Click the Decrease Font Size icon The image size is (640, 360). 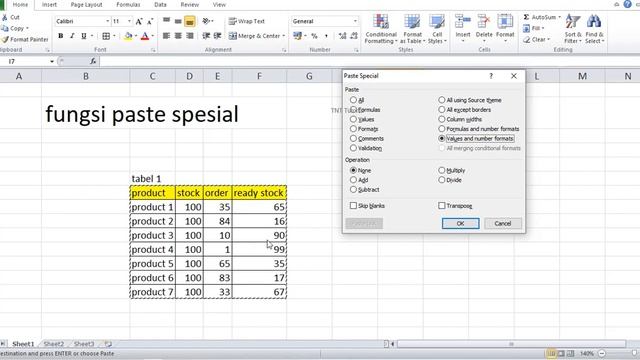coord(150,21)
